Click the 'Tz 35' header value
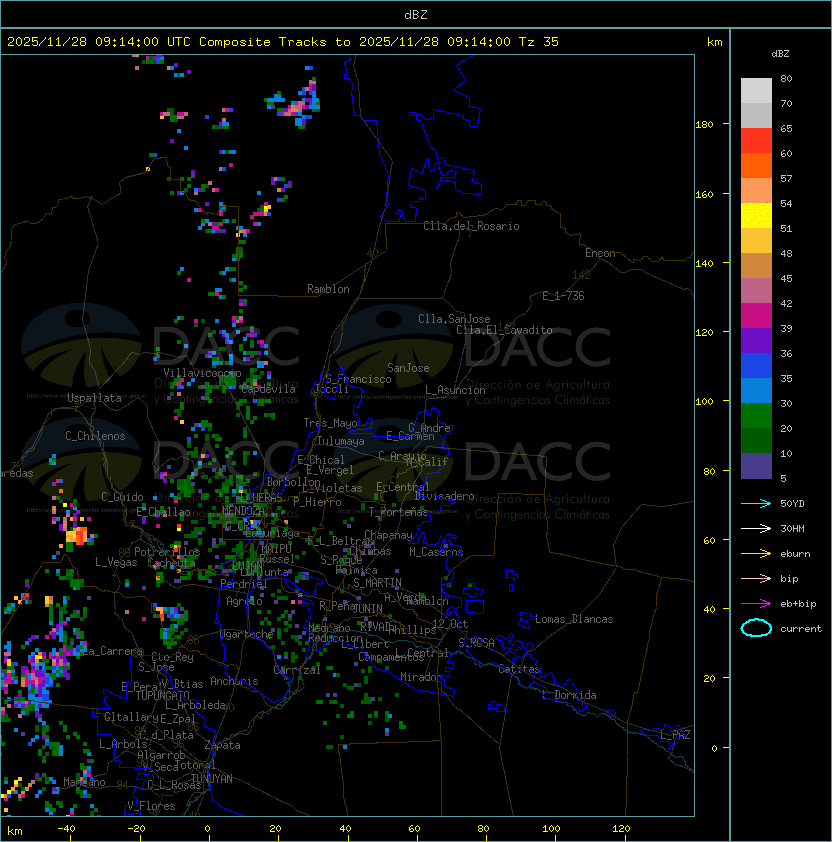 pyautogui.click(x=539, y=42)
